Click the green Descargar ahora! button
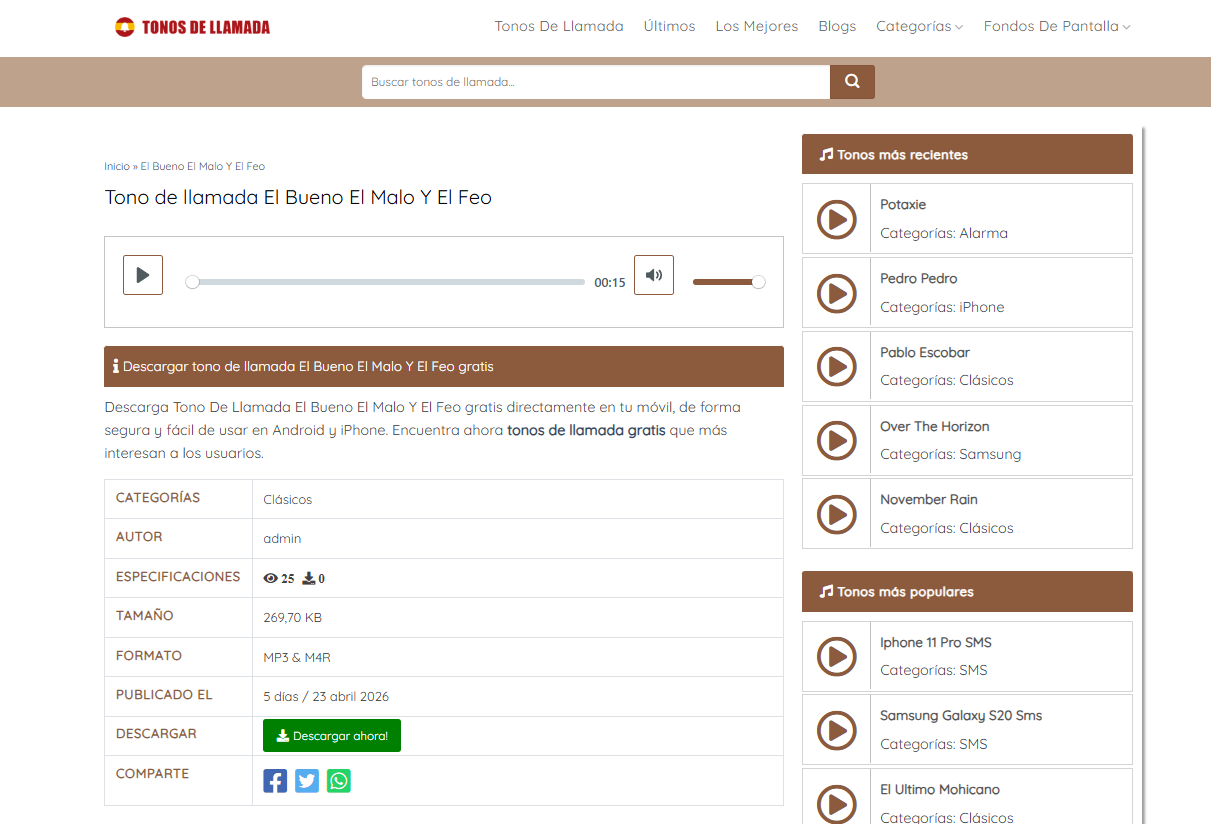The width and height of the screenshot is (1211, 824). pos(332,736)
